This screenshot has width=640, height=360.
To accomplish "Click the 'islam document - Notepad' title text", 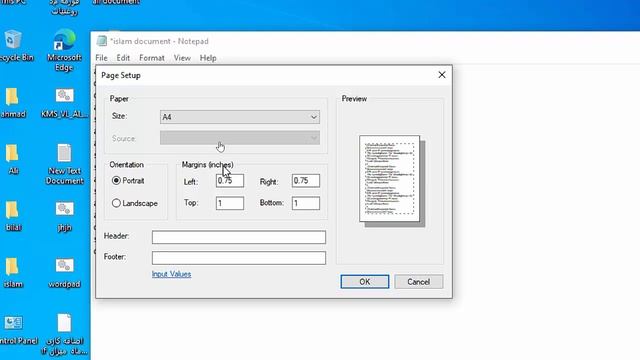I will tap(159, 41).
